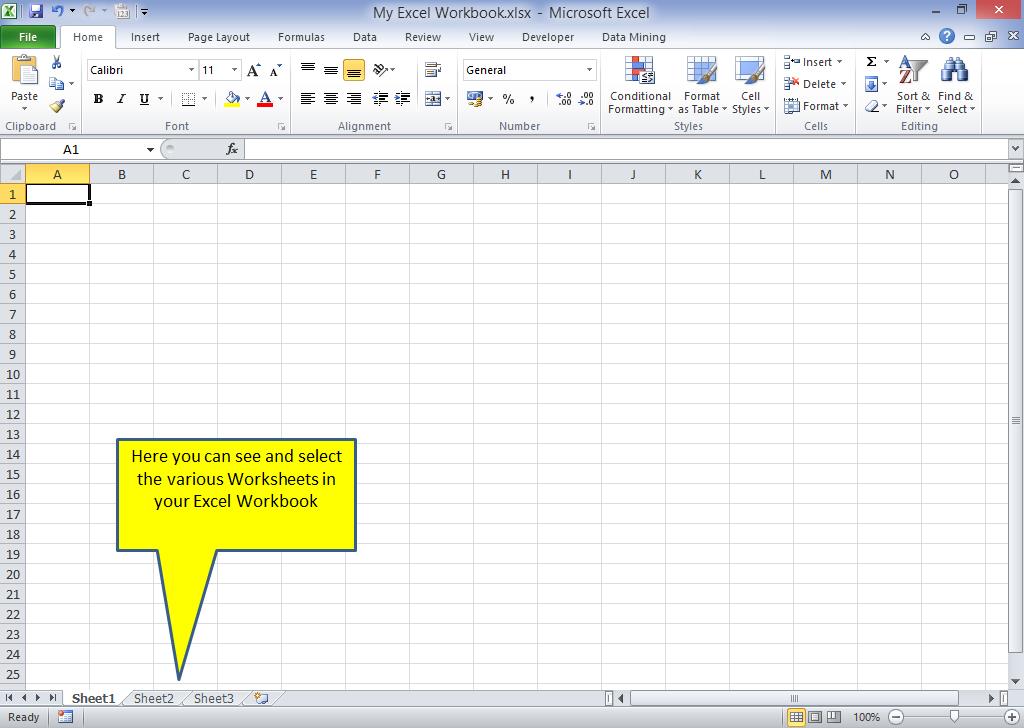Screen dimensions: 1024x728
Task: Click the zoom slider handle
Action: [954, 717]
